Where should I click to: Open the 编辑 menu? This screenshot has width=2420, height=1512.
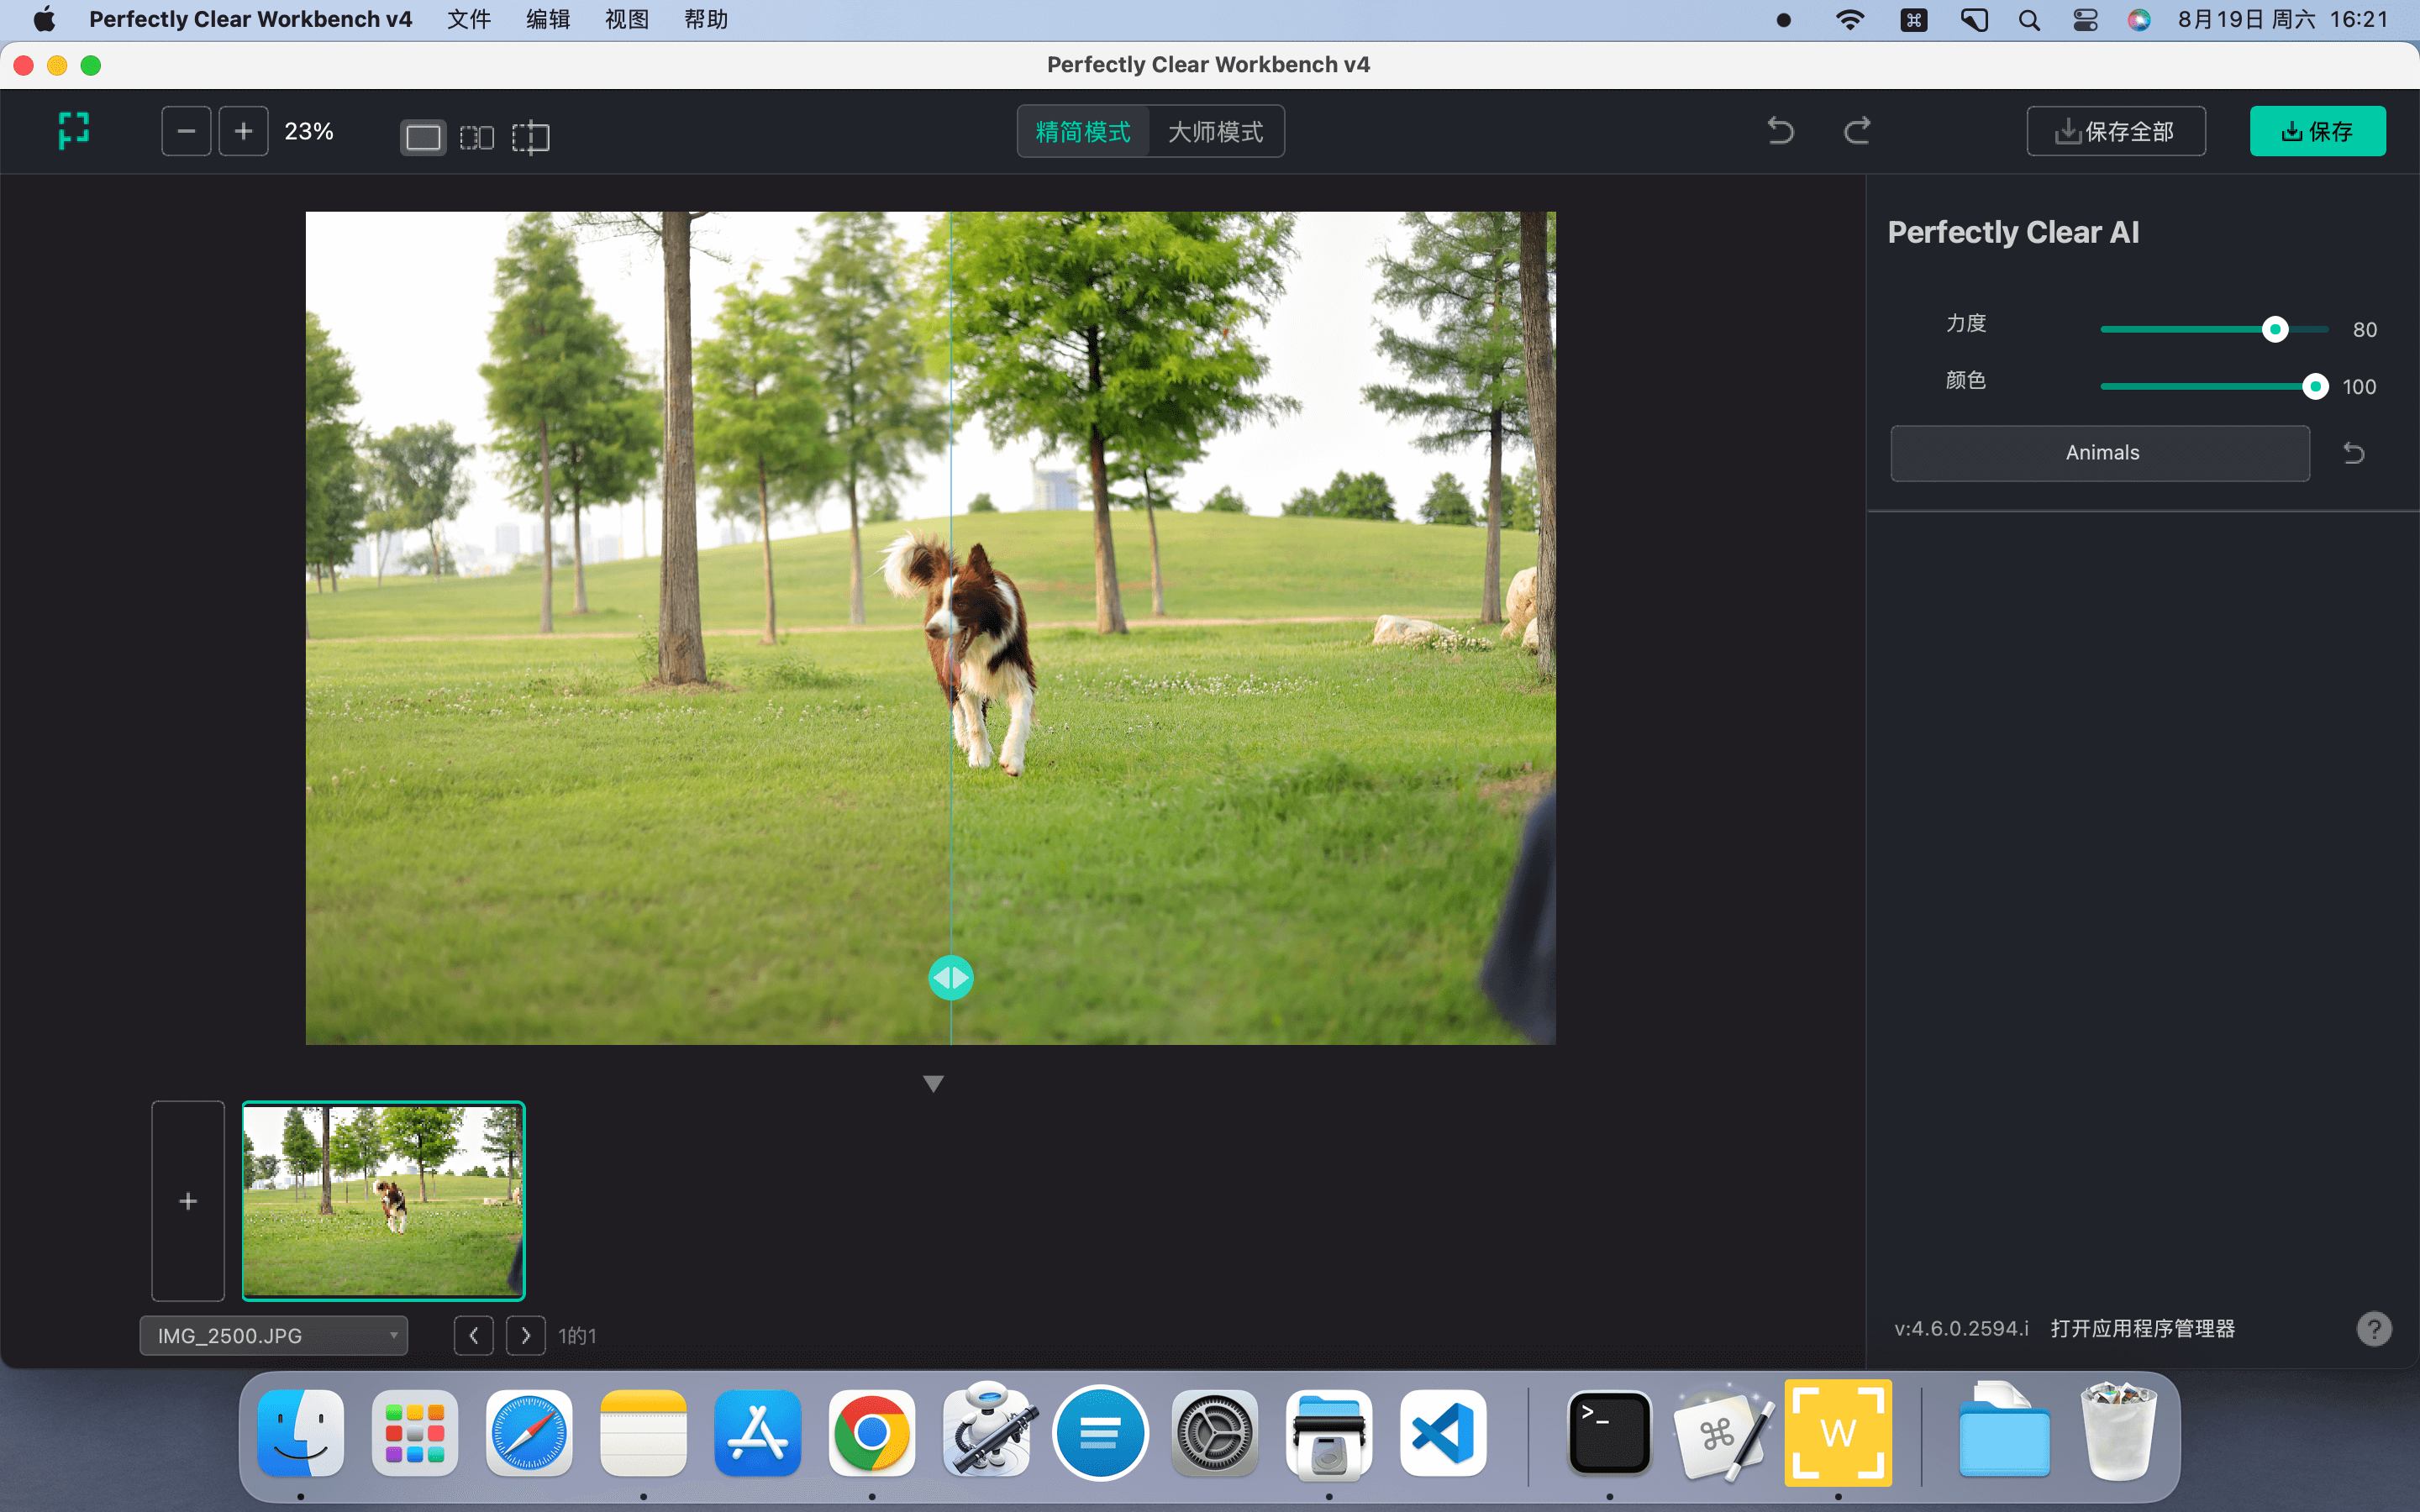548,20
